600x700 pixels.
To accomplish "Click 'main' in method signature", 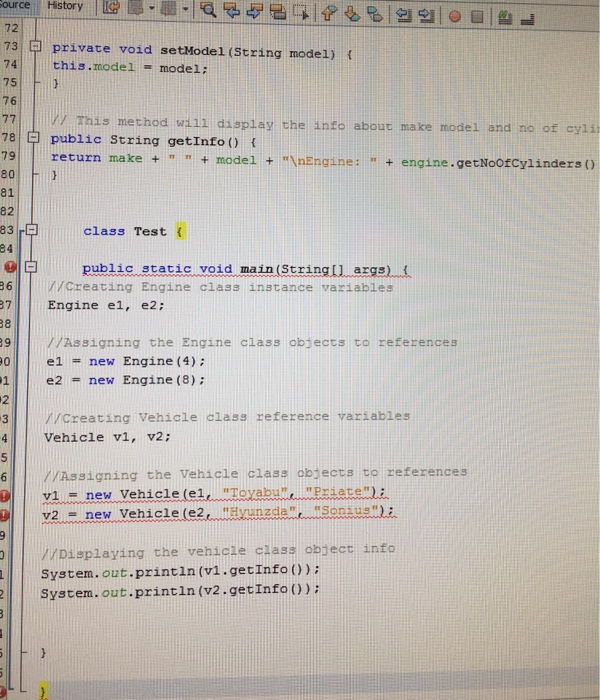I will [257, 269].
